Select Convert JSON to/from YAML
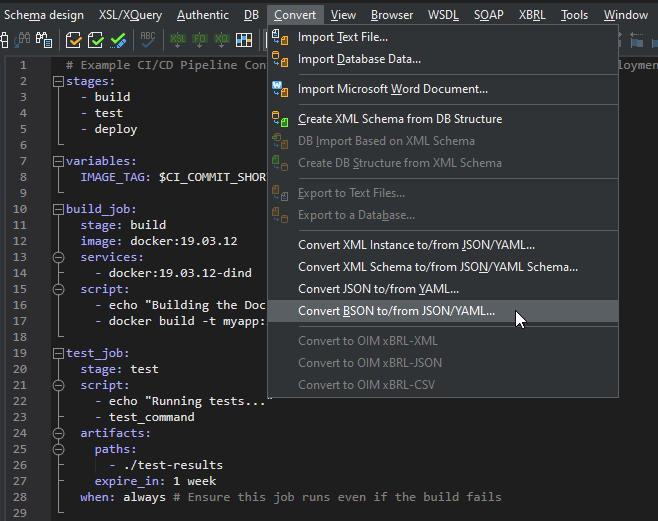Screen dimensions: 658x521 (x=378, y=289)
